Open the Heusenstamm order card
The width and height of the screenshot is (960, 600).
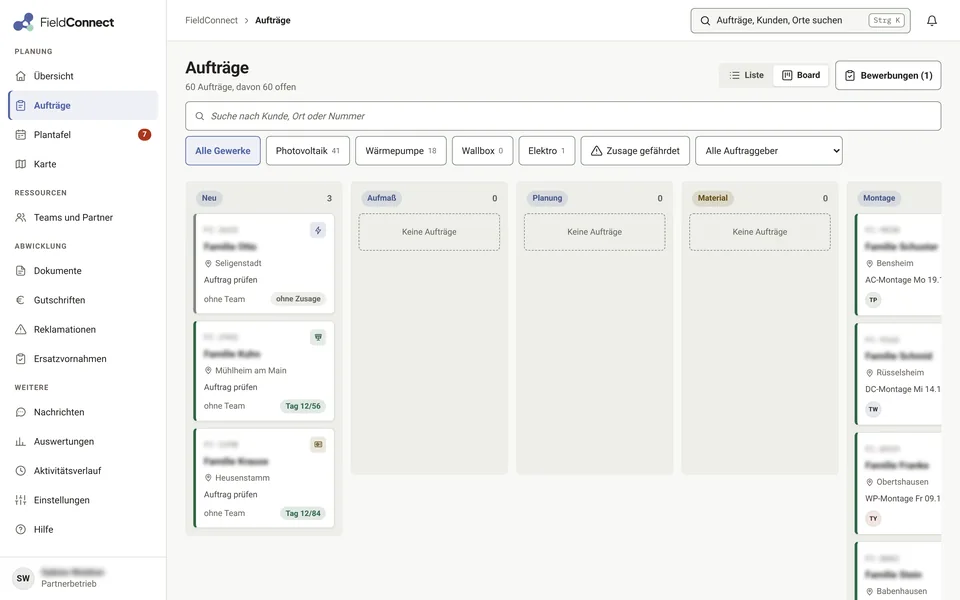pos(264,478)
